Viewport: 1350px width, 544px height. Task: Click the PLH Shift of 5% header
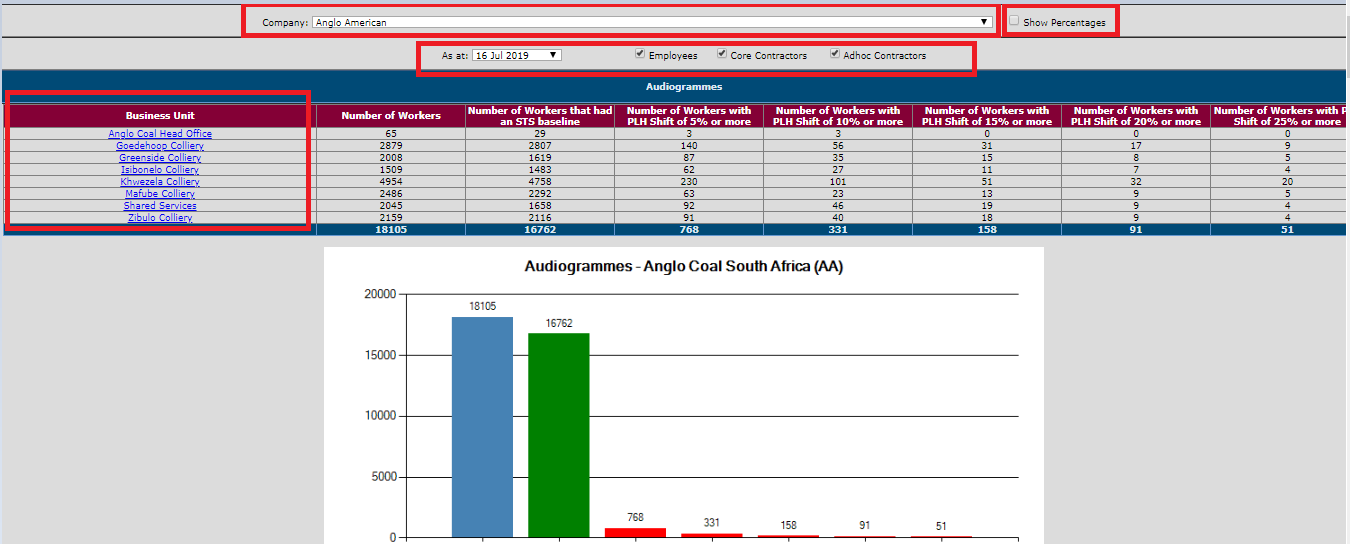pos(689,116)
